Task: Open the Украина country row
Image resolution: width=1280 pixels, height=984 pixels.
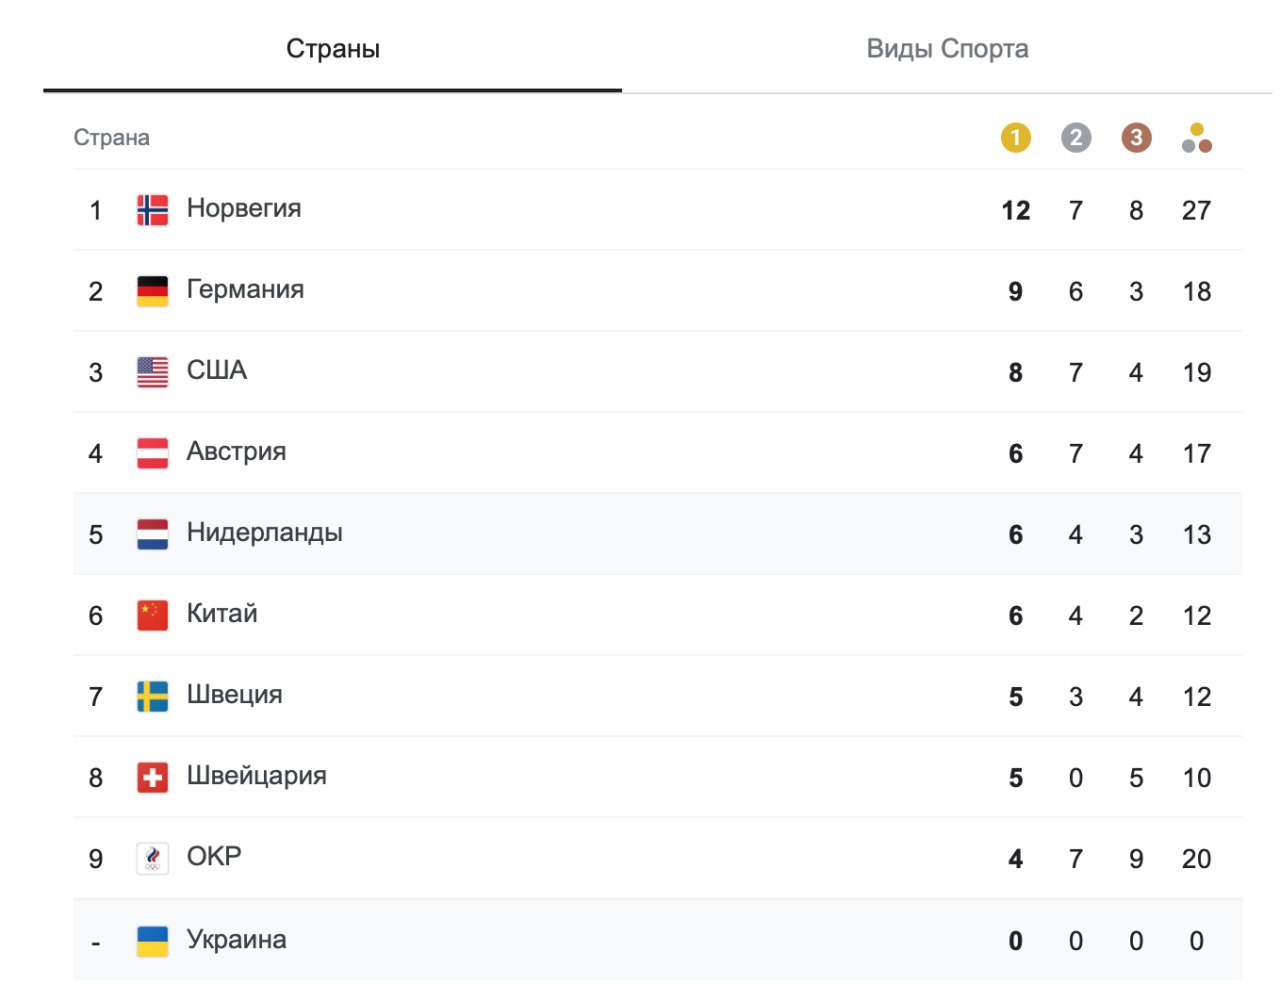Action: pos(237,940)
